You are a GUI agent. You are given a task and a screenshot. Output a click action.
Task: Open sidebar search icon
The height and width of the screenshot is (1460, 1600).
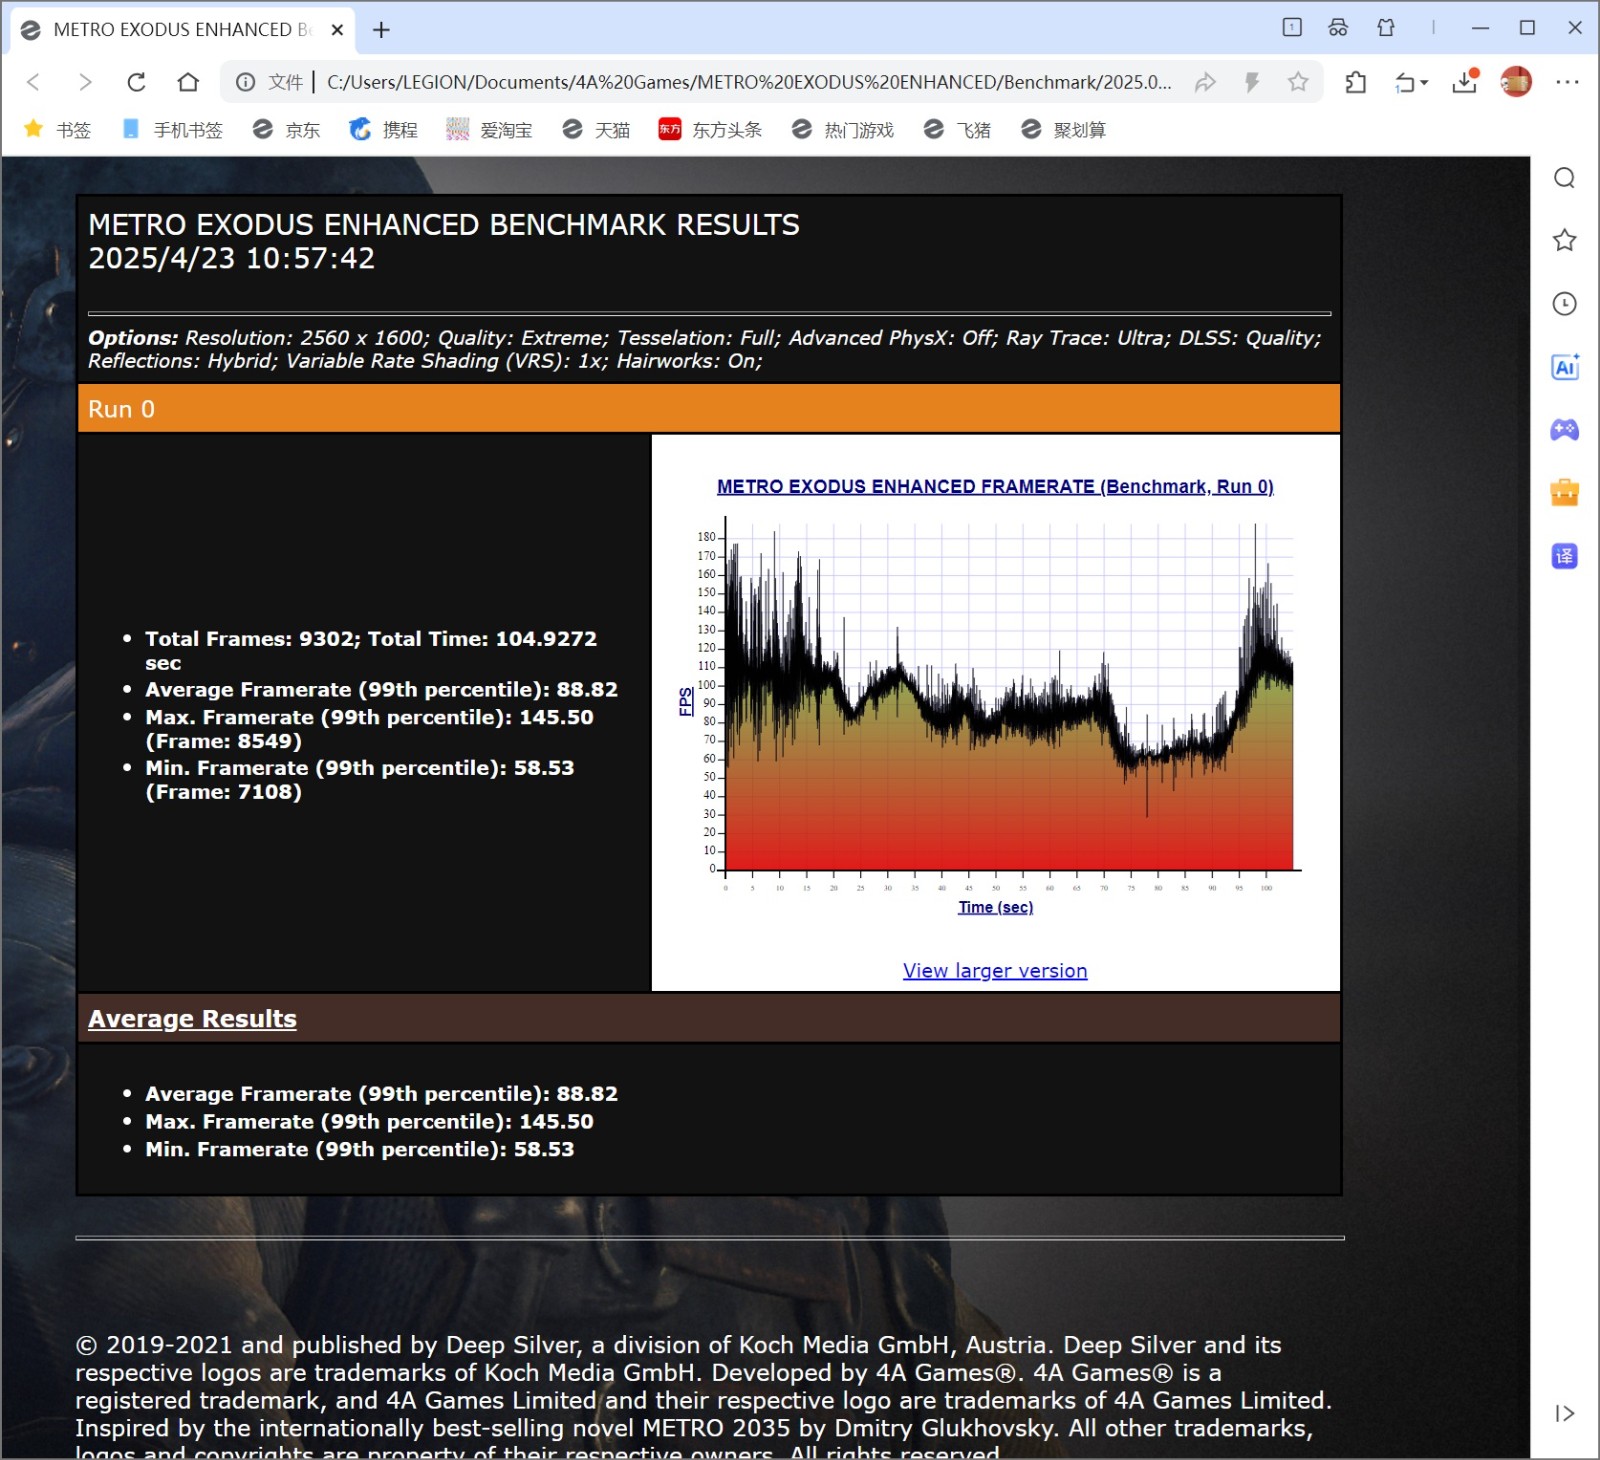[1565, 178]
